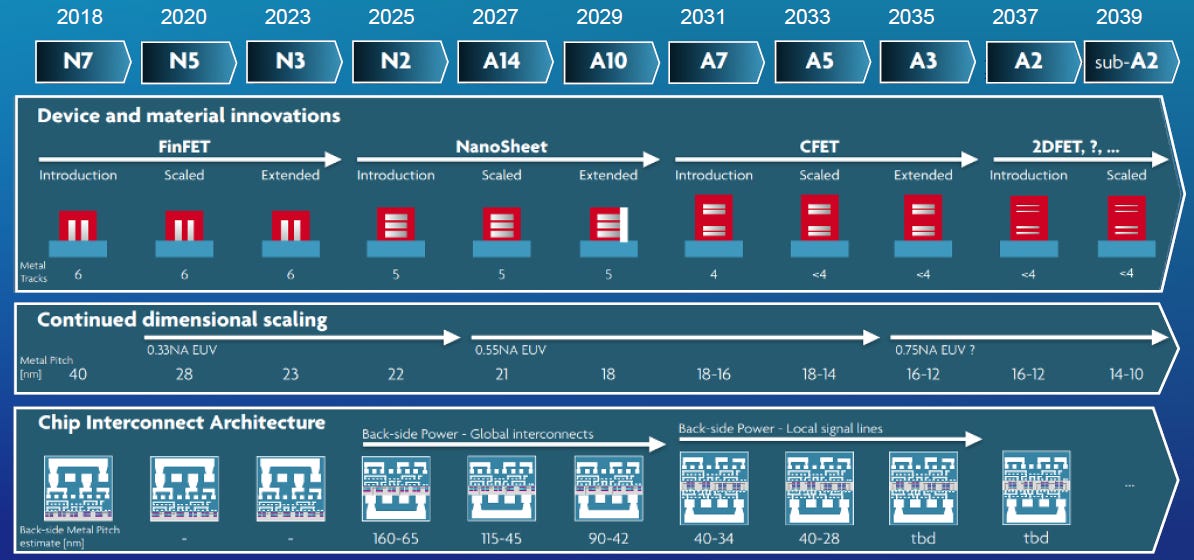Click the year 2031 label

[x=704, y=16]
